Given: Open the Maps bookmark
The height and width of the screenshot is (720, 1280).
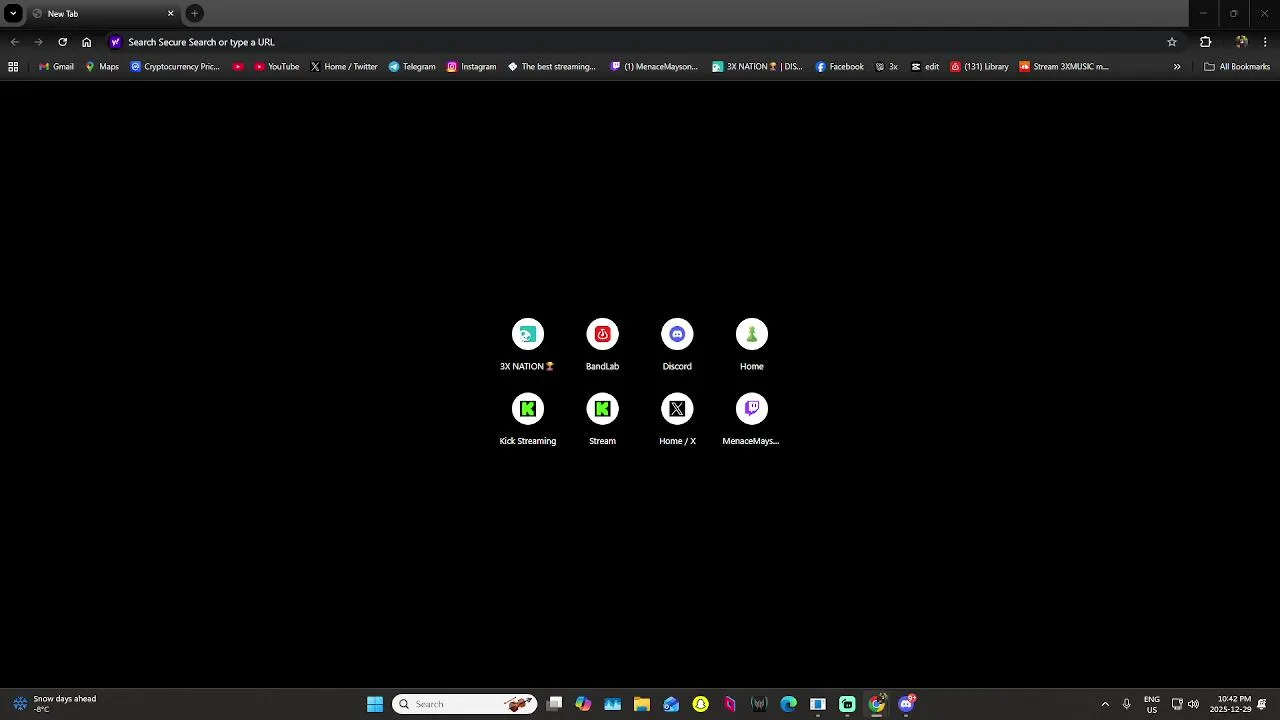Looking at the screenshot, I should click(102, 67).
